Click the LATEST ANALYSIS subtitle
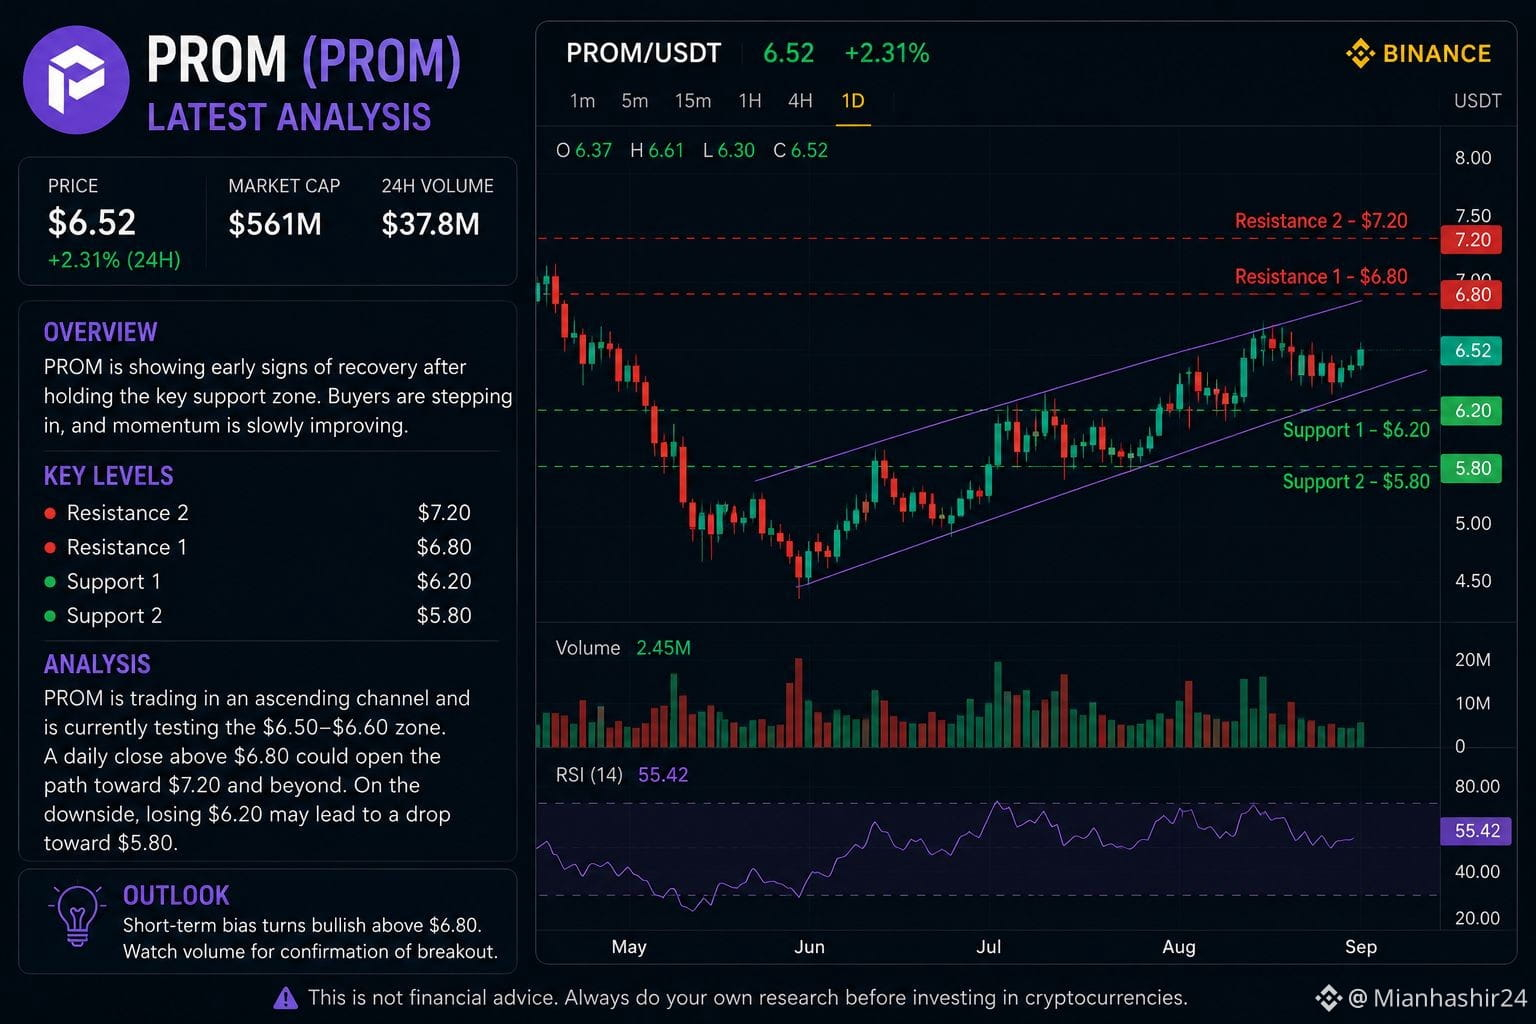Image resolution: width=1536 pixels, height=1024 pixels. (289, 118)
